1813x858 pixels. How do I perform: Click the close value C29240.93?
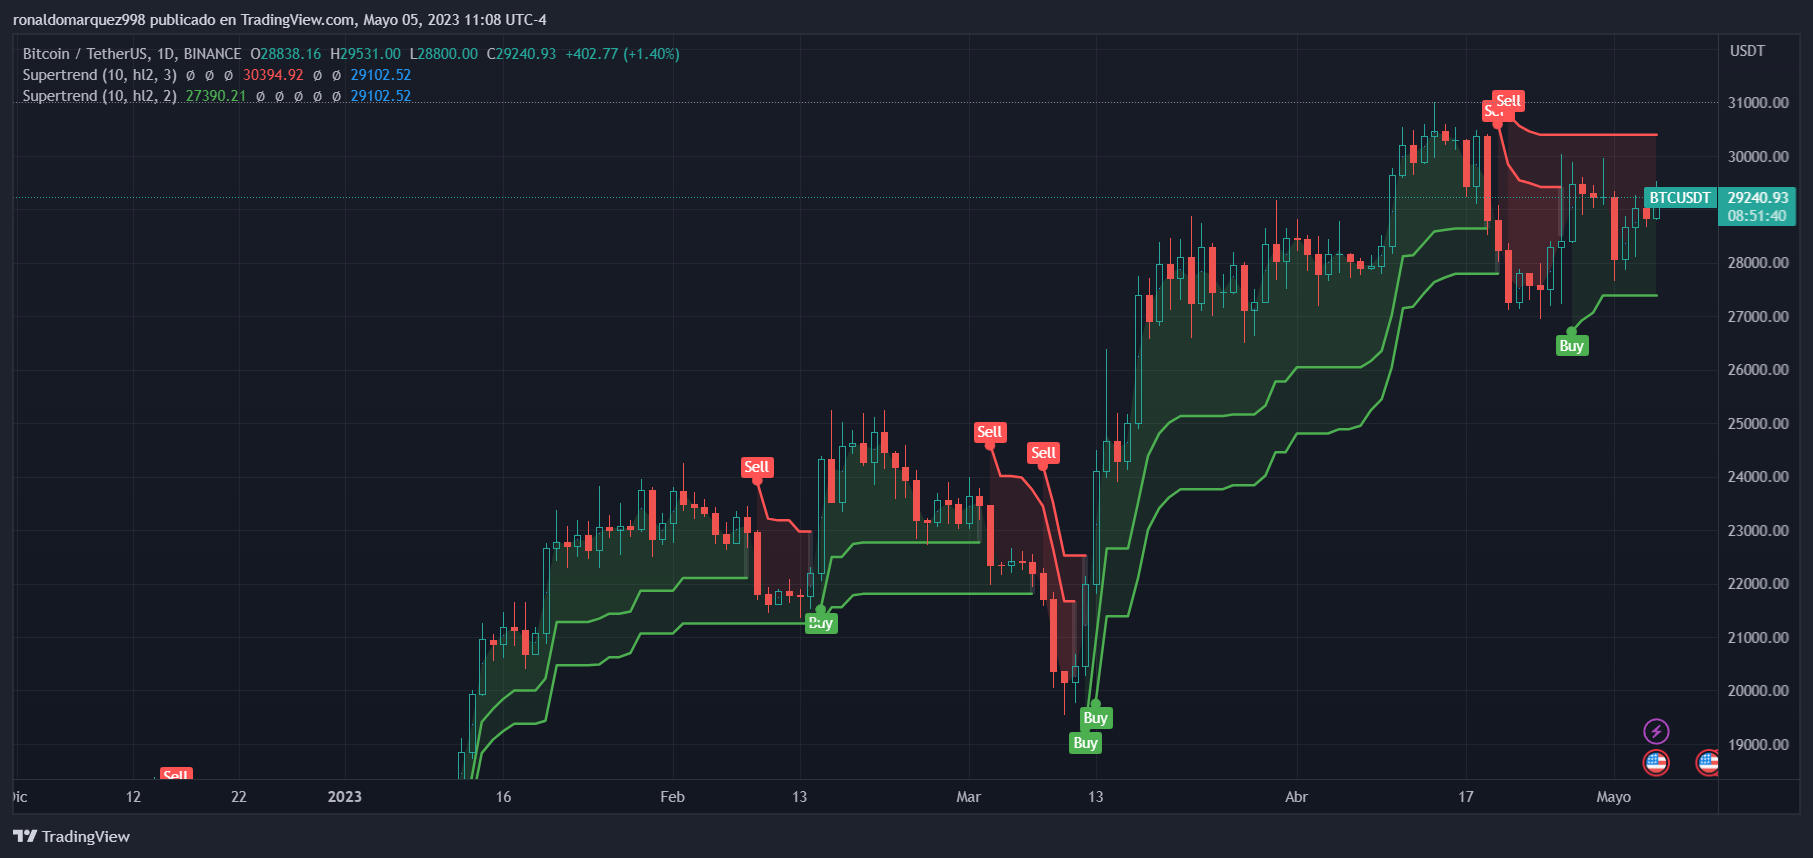coord(521,54)
